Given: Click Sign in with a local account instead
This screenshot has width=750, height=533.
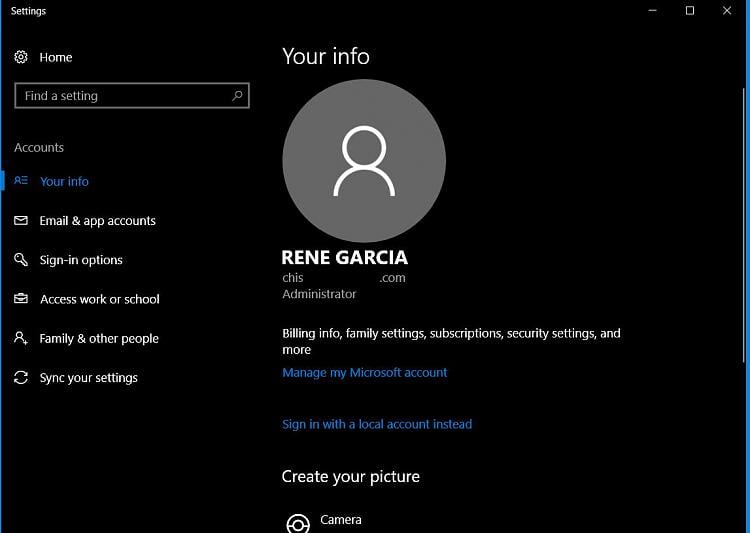Looking at the screenshot, I should (377, 424).
